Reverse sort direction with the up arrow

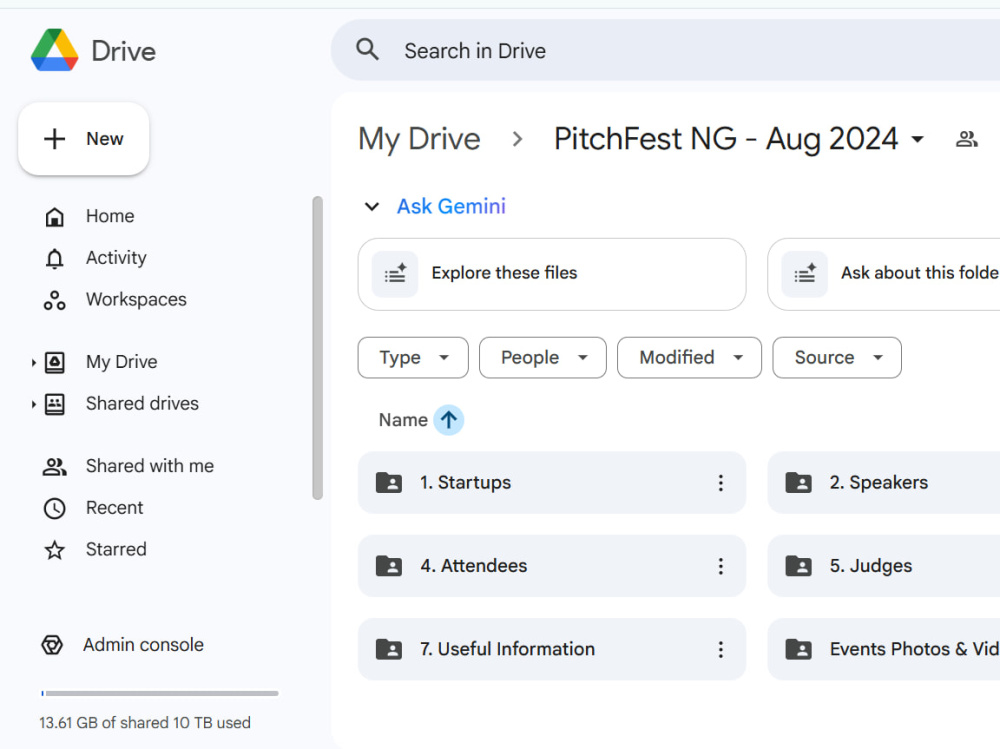coord(449,420)
